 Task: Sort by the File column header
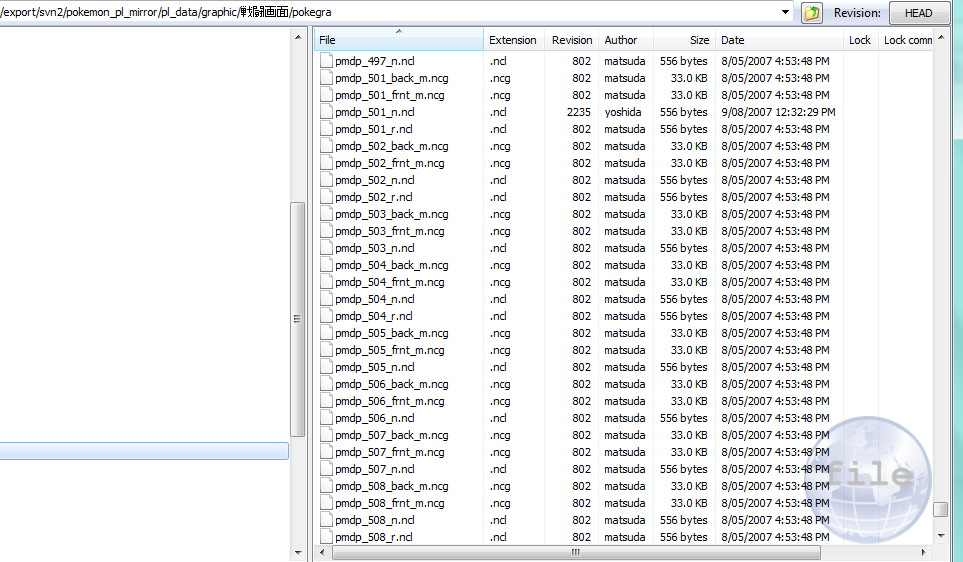coord(399,40)
